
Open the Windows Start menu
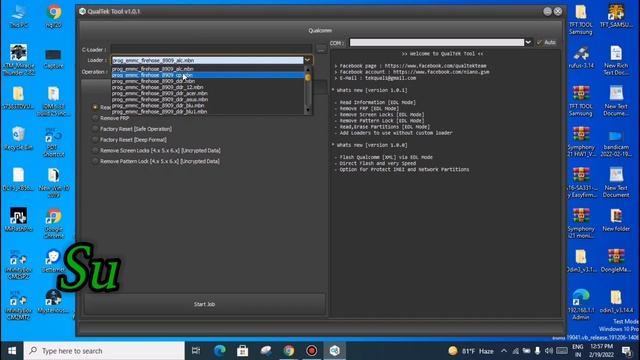point(12,351)
